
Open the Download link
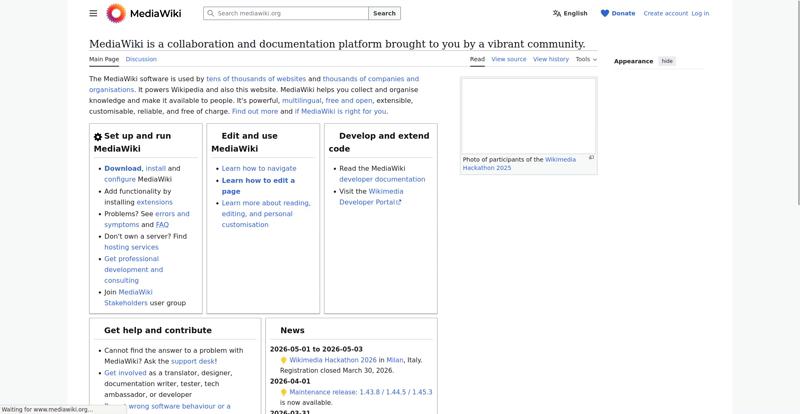[123, 168]
